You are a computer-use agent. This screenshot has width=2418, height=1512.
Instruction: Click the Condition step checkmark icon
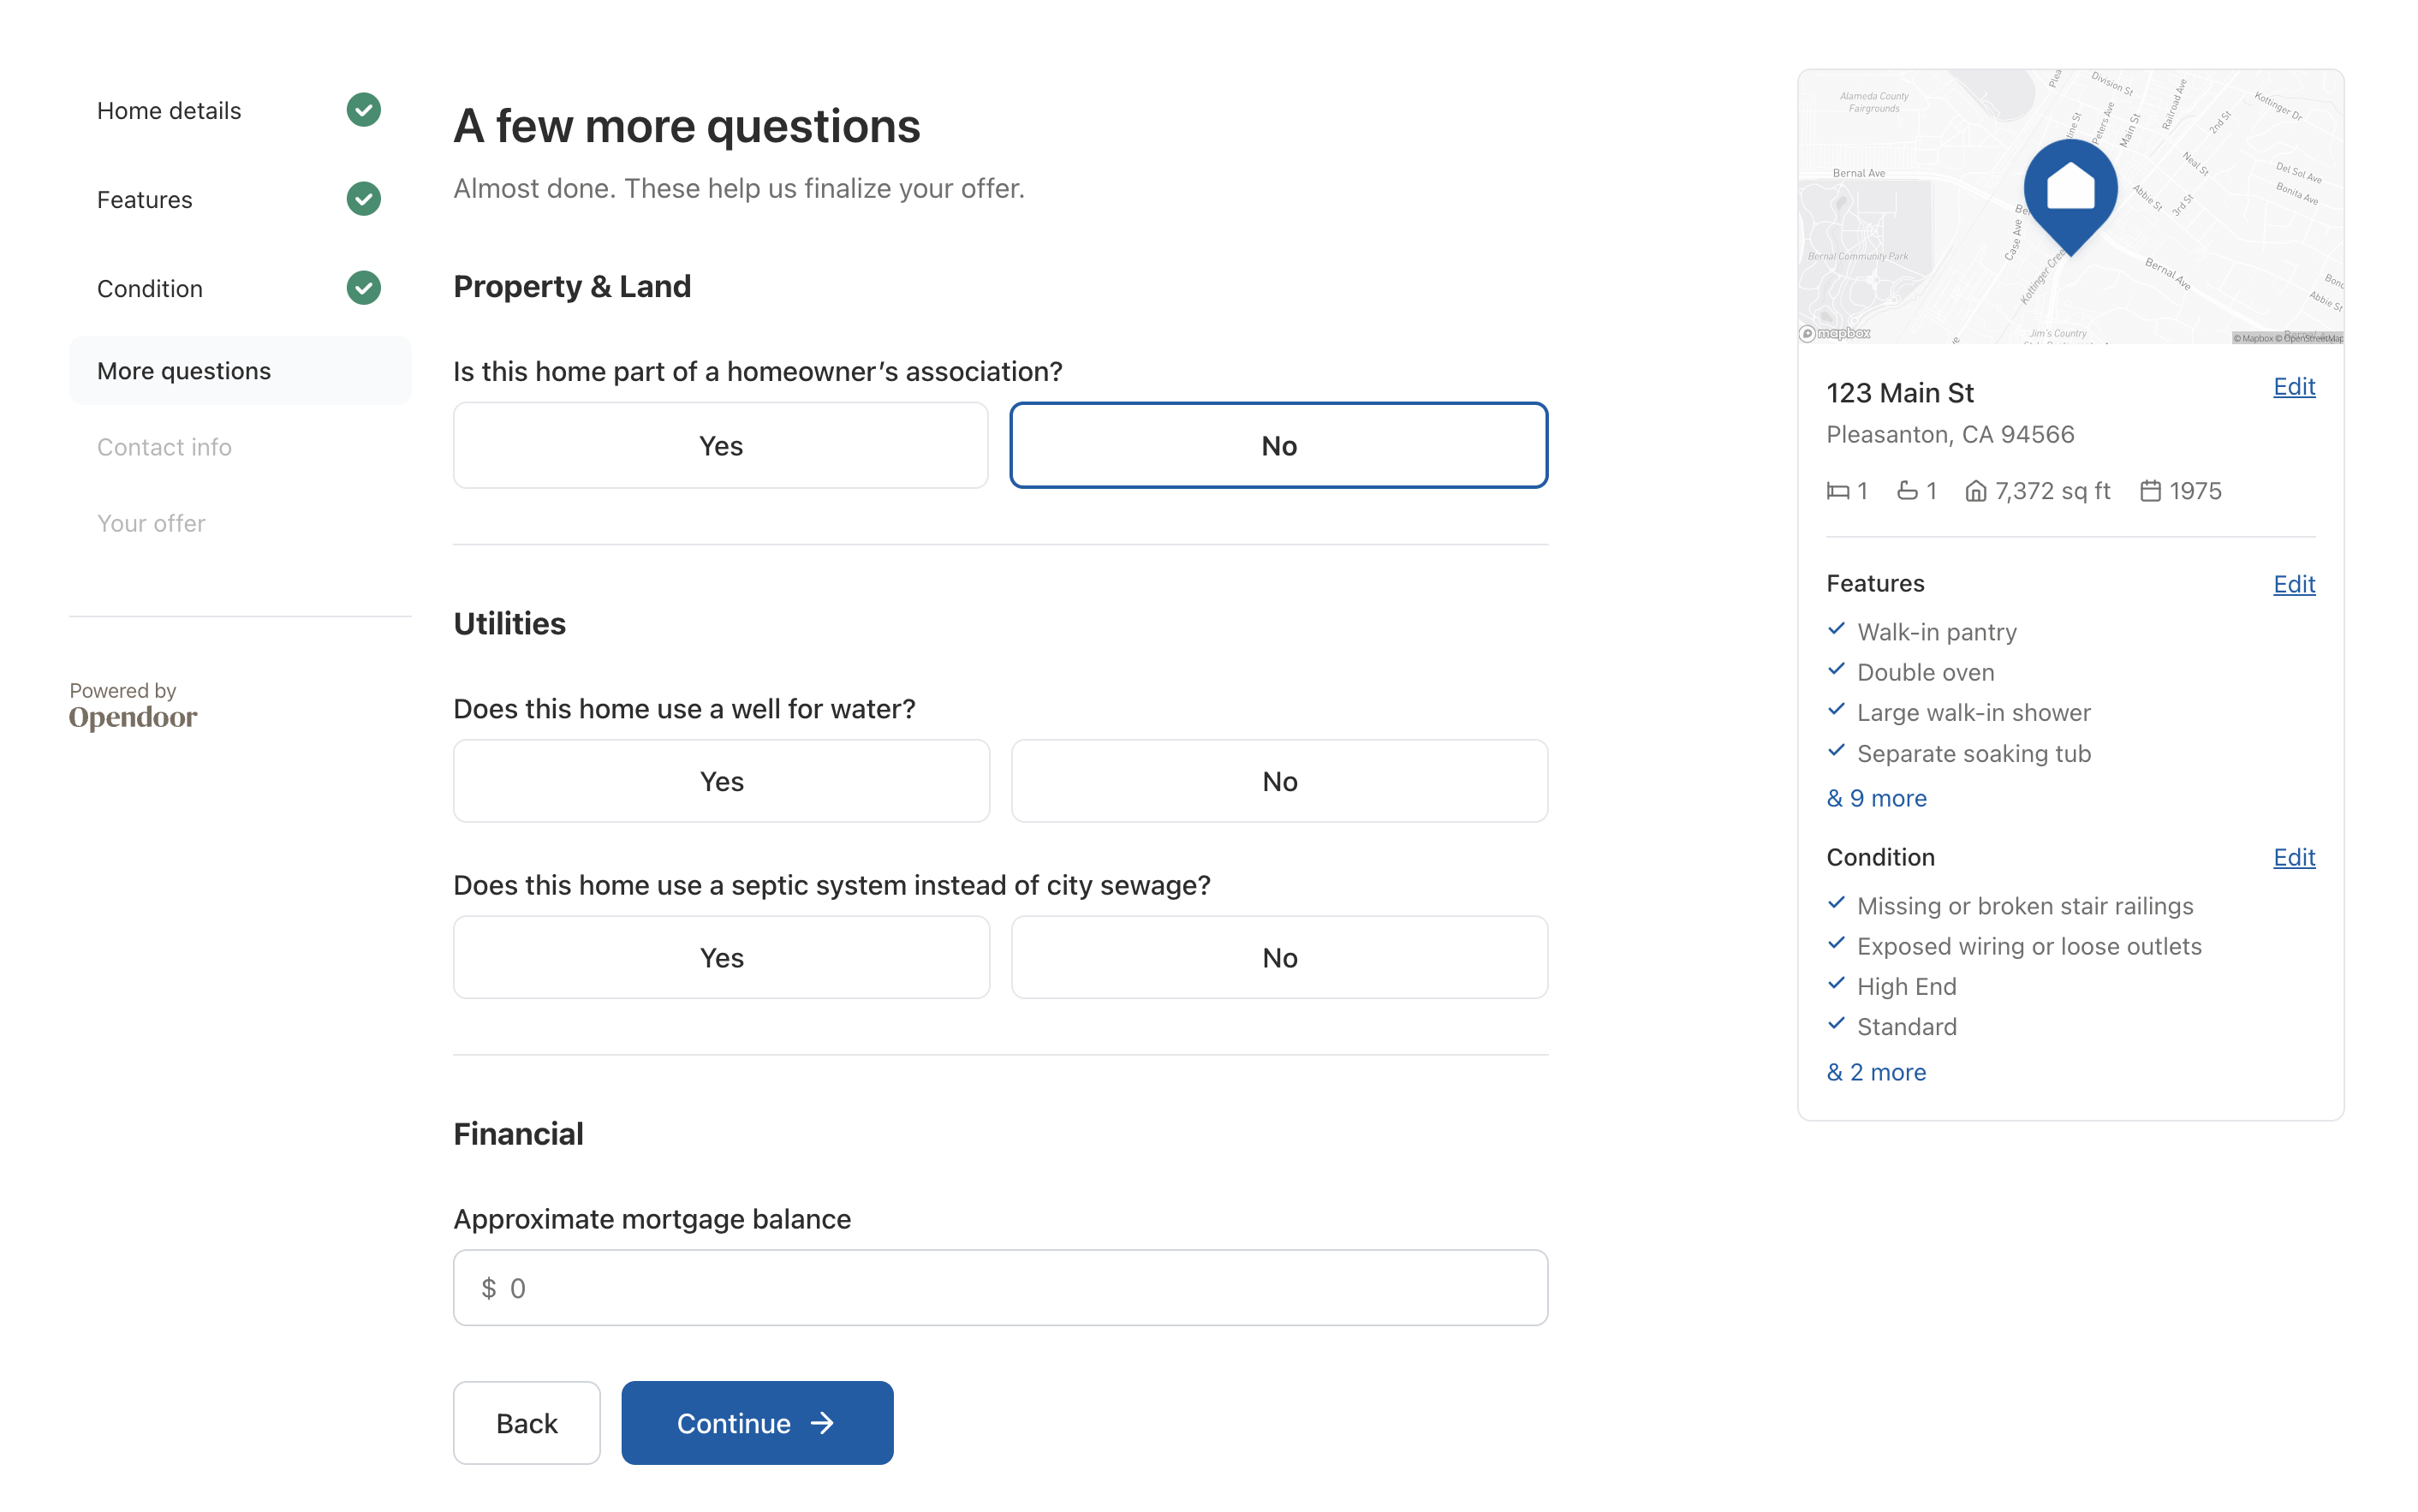tap(363, 288)
